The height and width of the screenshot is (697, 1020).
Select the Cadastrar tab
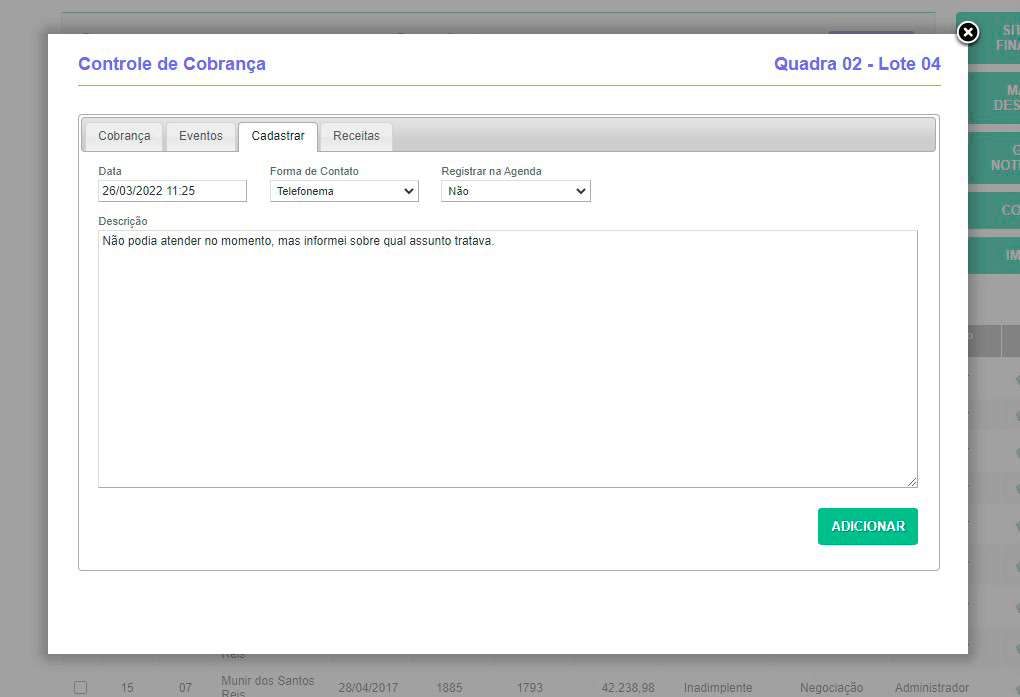click(x=278, y=136)
